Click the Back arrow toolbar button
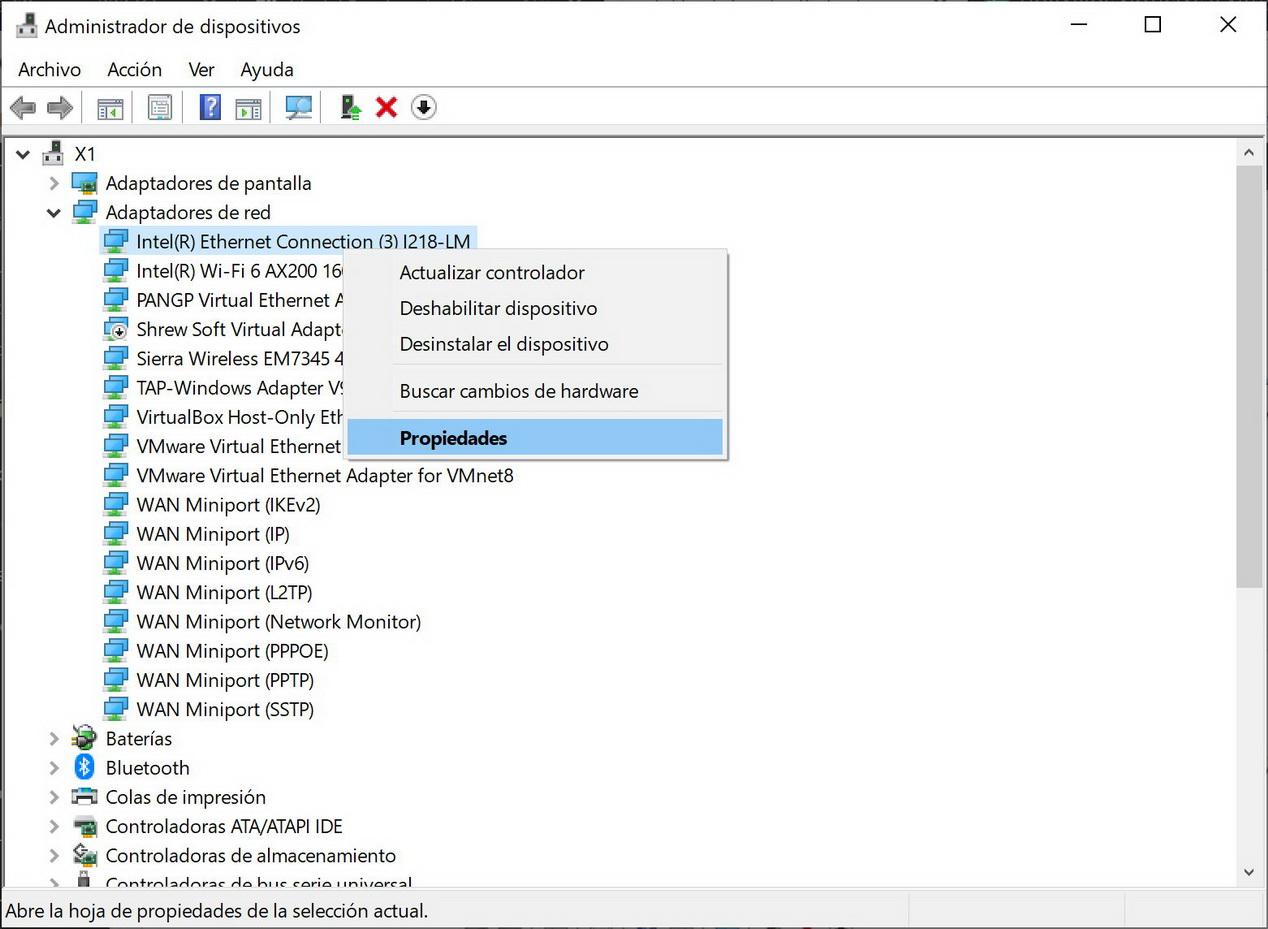This screenshot has height=929, width=1268. 23,107
